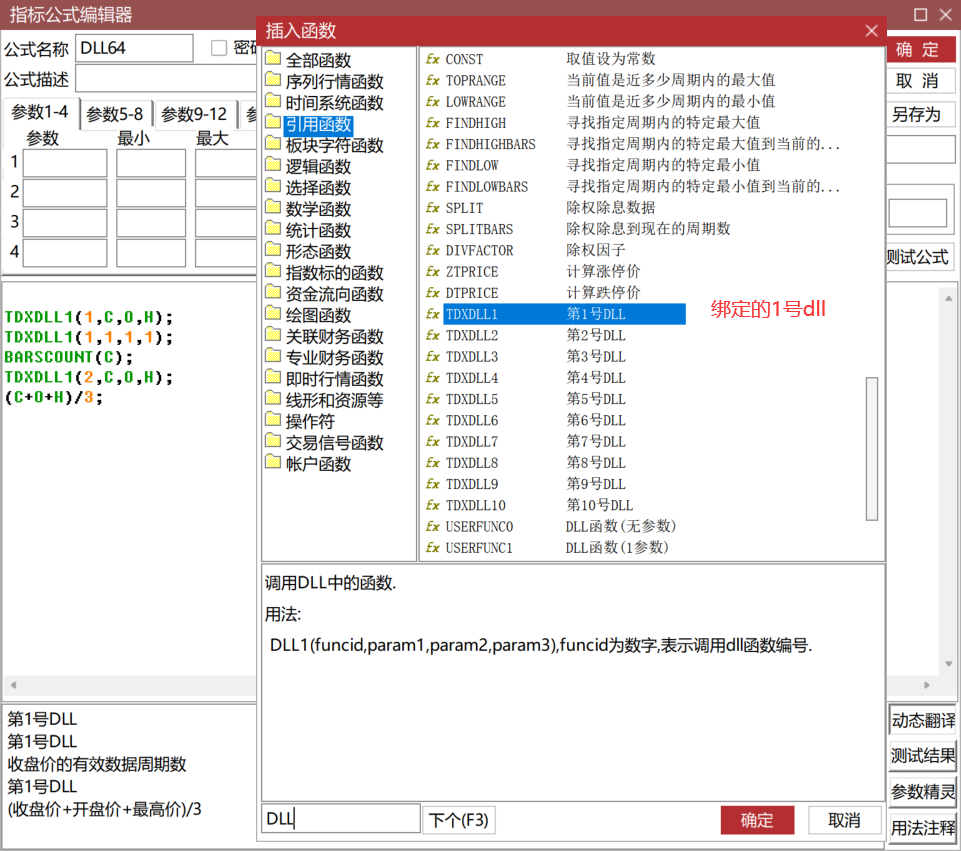Open the 逻辑函数 folder
961x851 pixels.
coord(309,166)
